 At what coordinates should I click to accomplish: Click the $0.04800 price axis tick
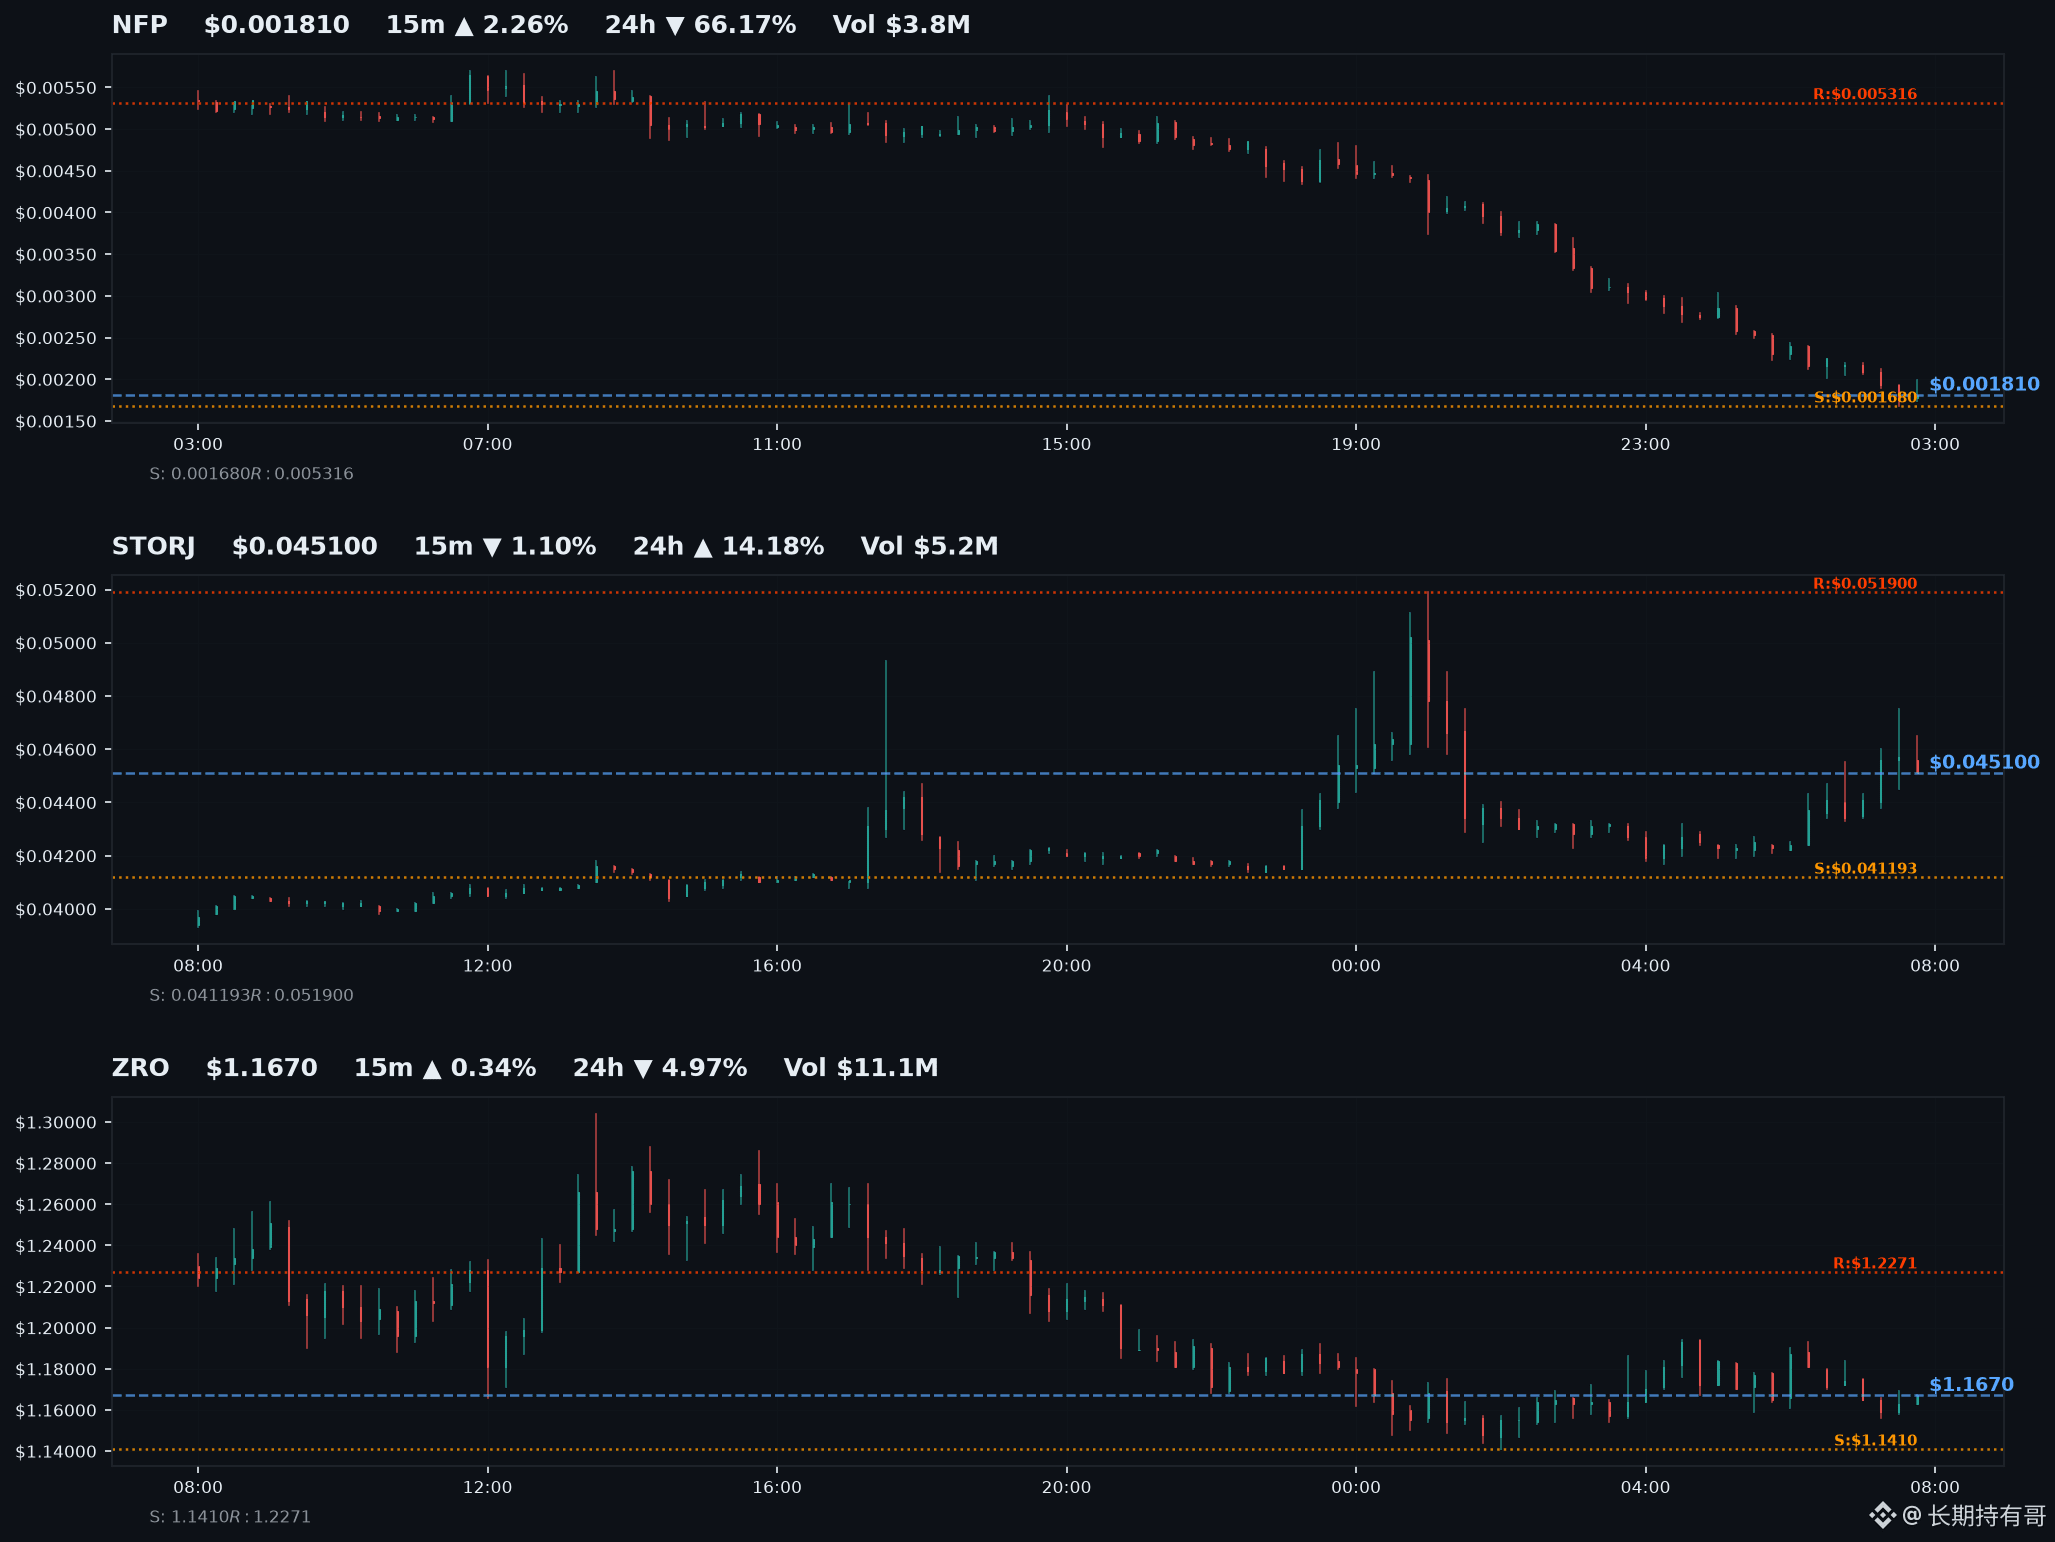point(56,697)
